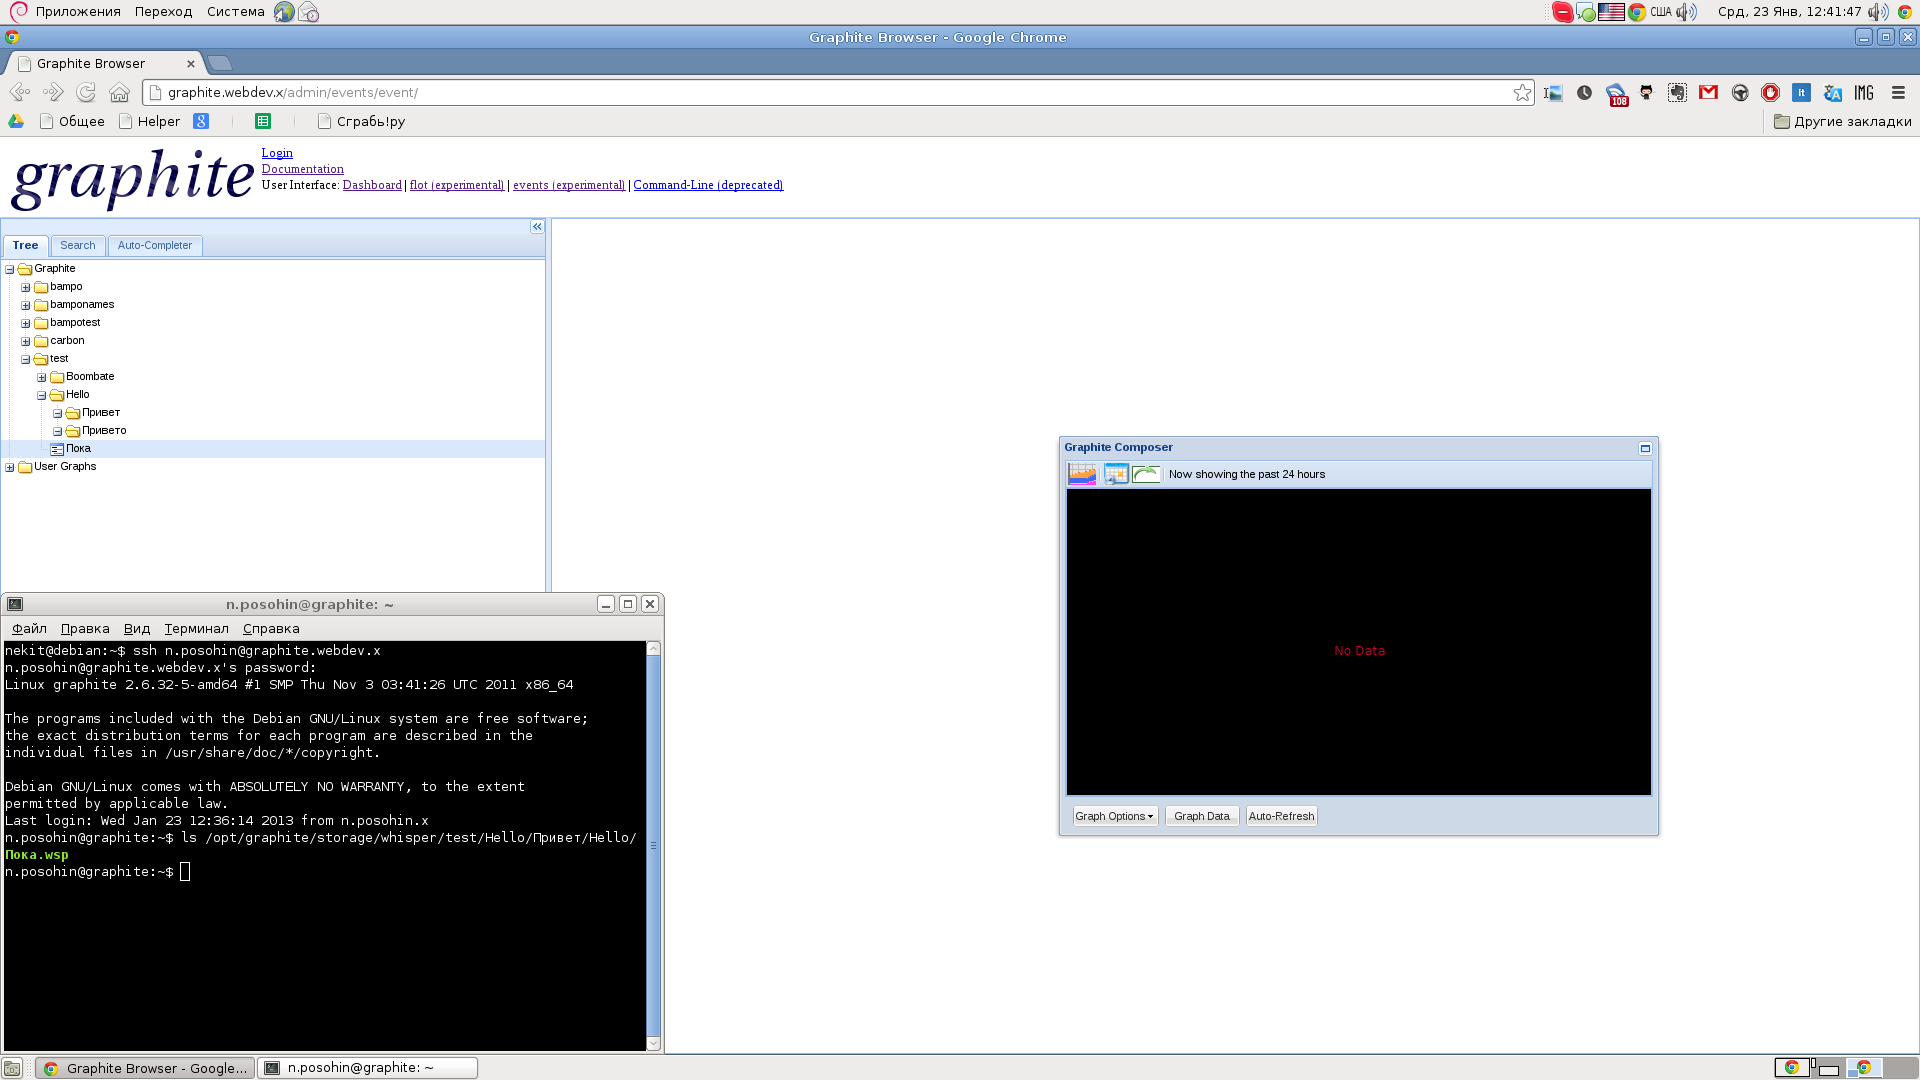This screenshot has height=1080, width=1920.
Task: Switch to the Tree tab
Action: [x=26, y=245]
